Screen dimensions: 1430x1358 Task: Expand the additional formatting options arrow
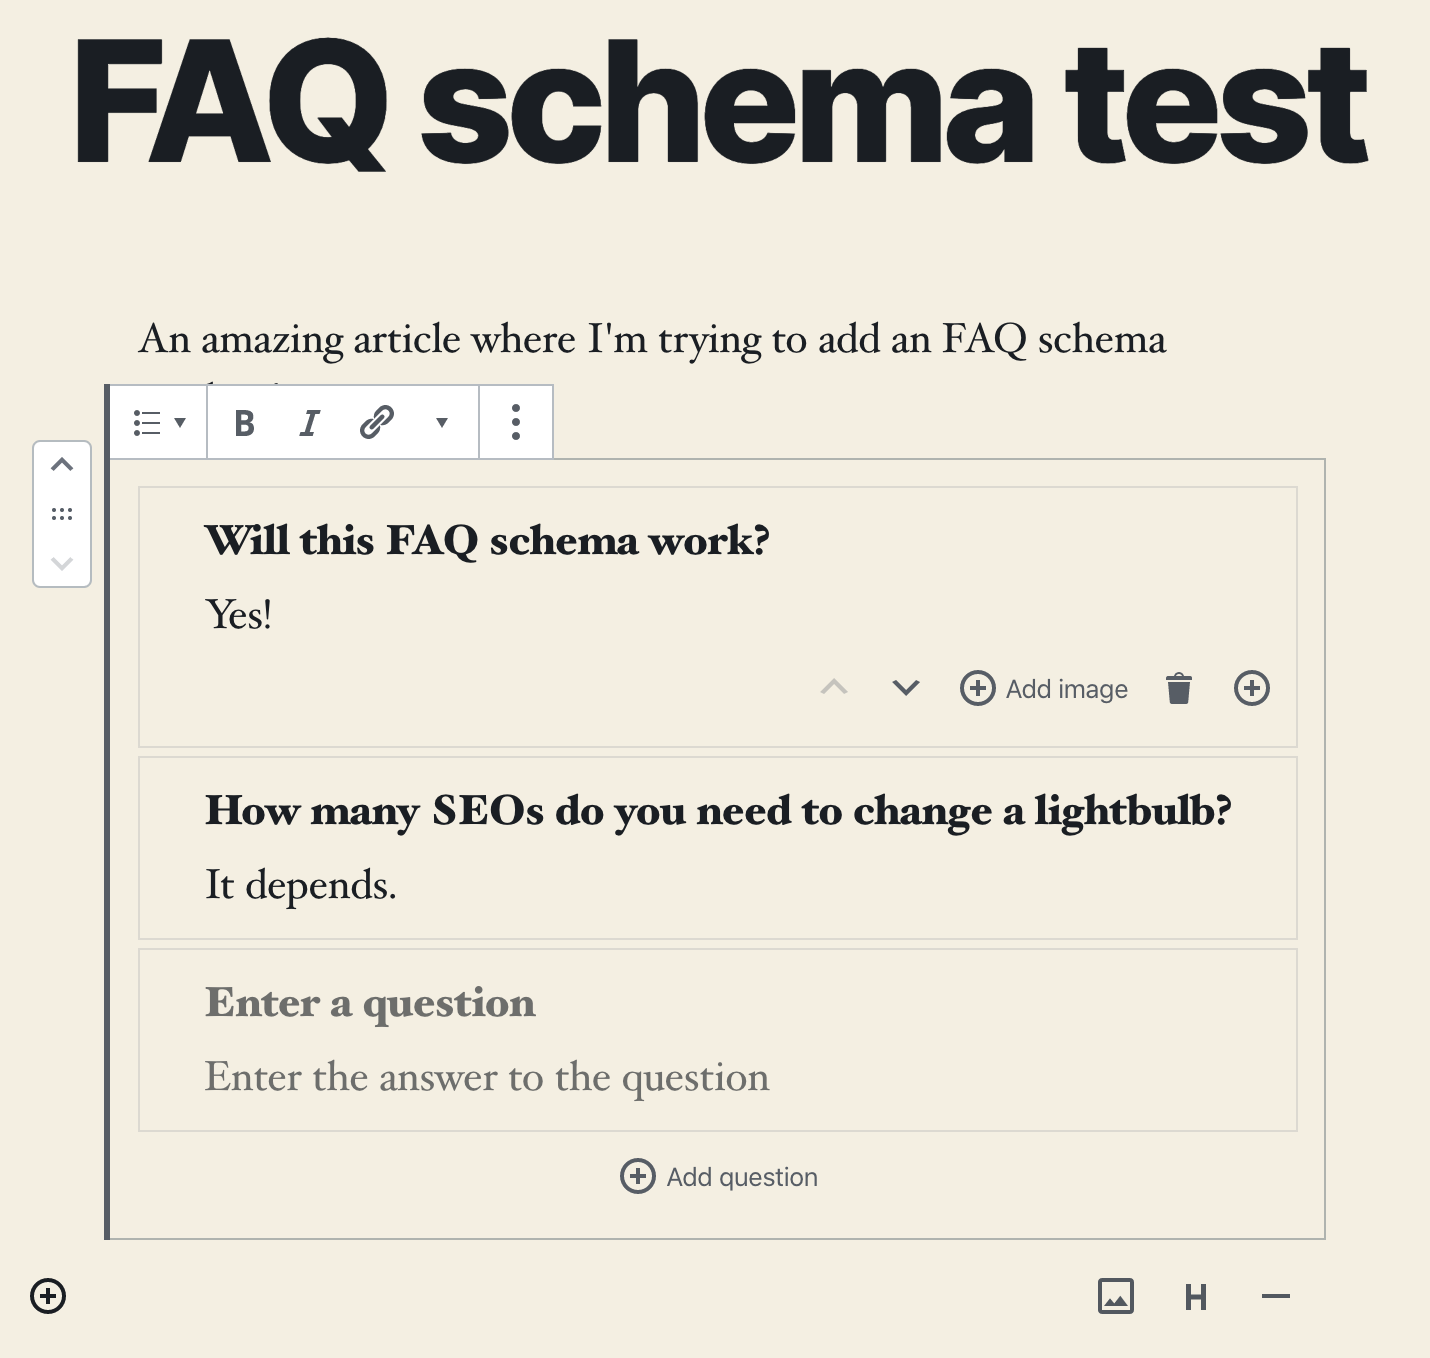pyautogui.click(x=443, y=422)
